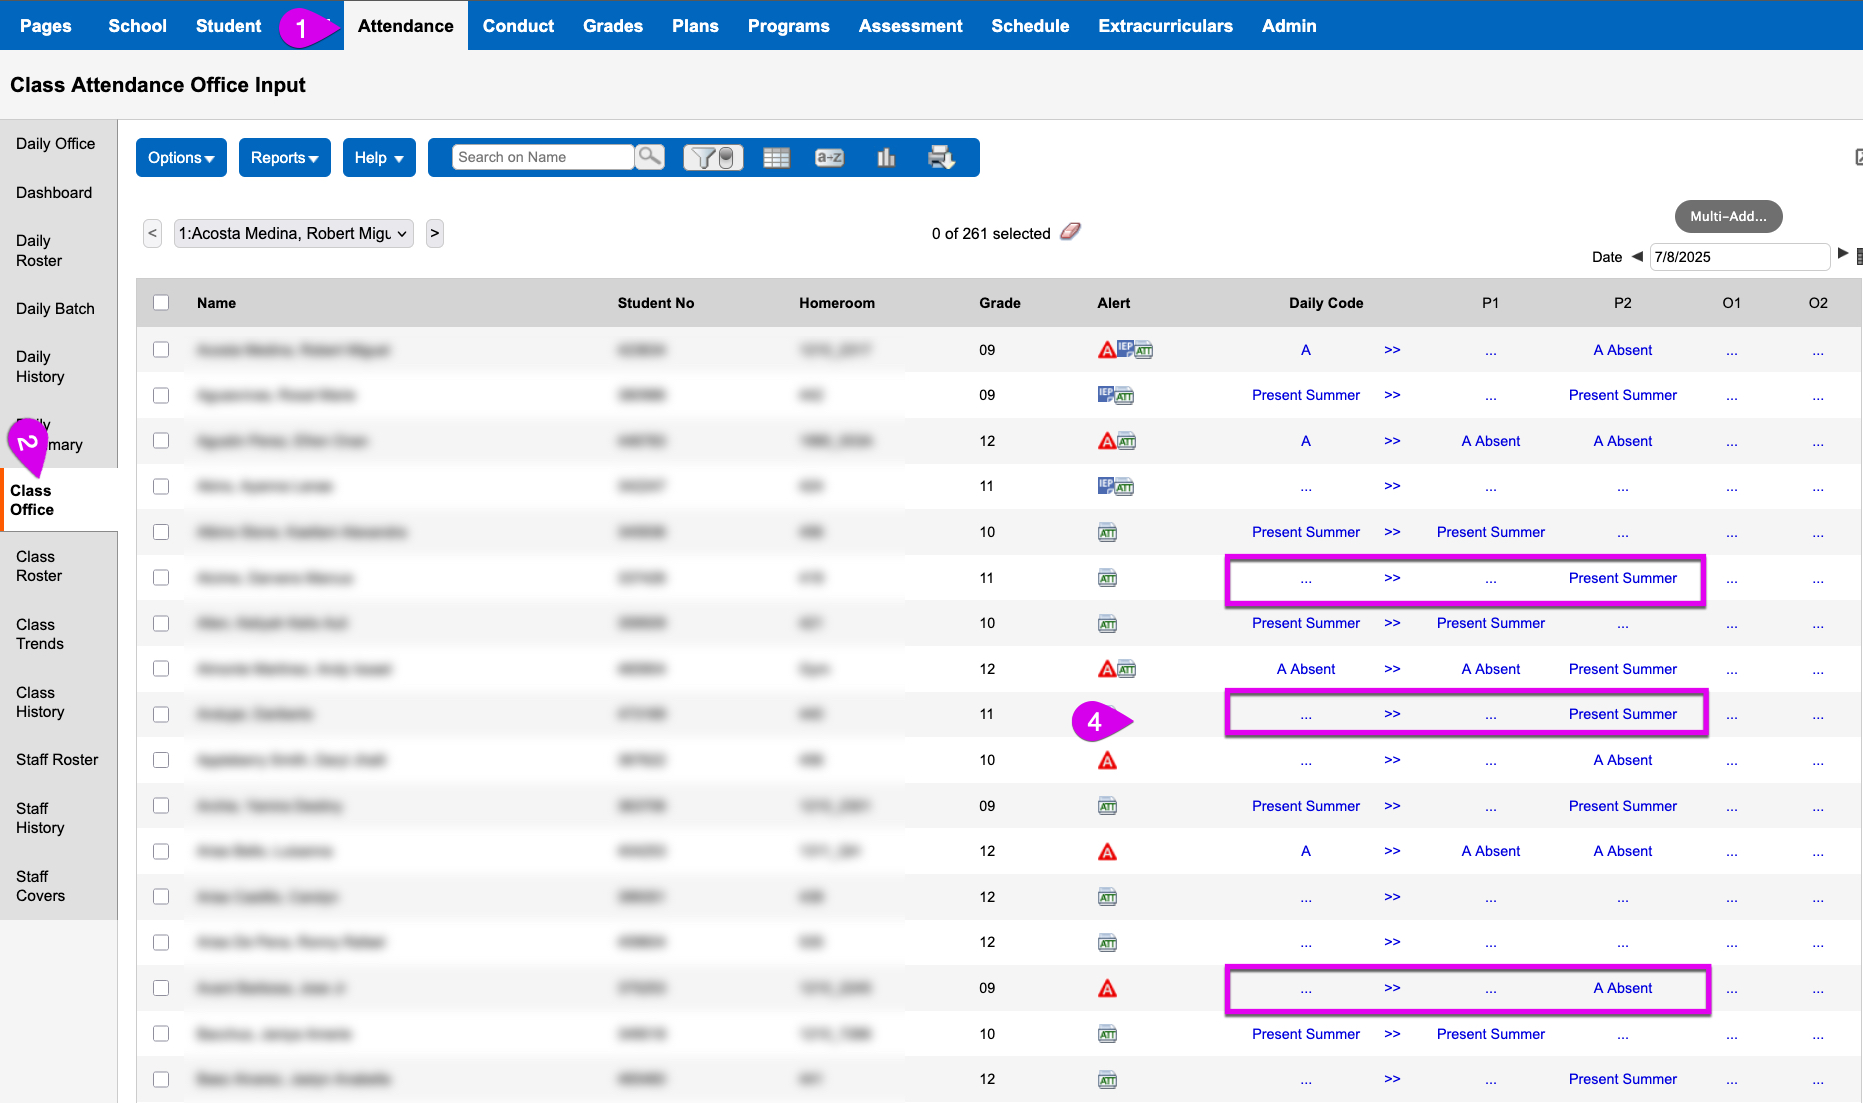Click the ATT icon in fifth student row

(1107, 533)
